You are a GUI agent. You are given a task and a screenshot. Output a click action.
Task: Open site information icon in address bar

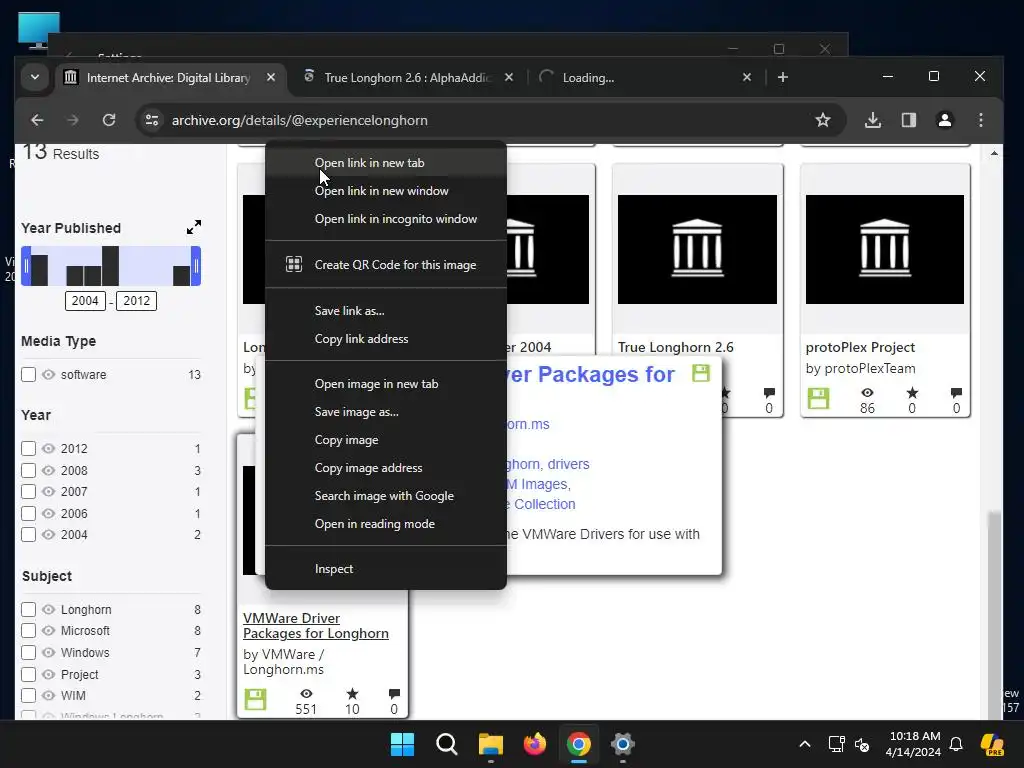pyautogui.click(x=152, y=120)
